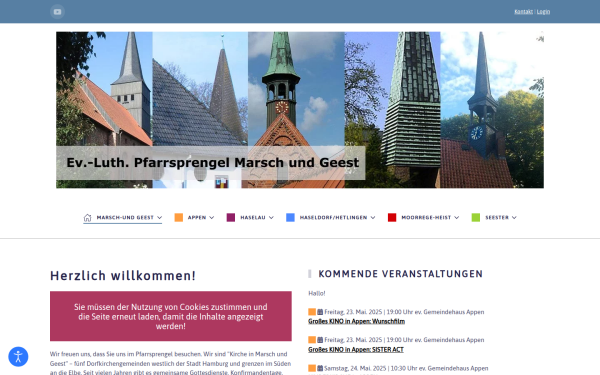Click the Kommende Veranstaltungen heading
The width and height of the screenshot is (600, 375).
pyautogui.click(x=401, y=274)
